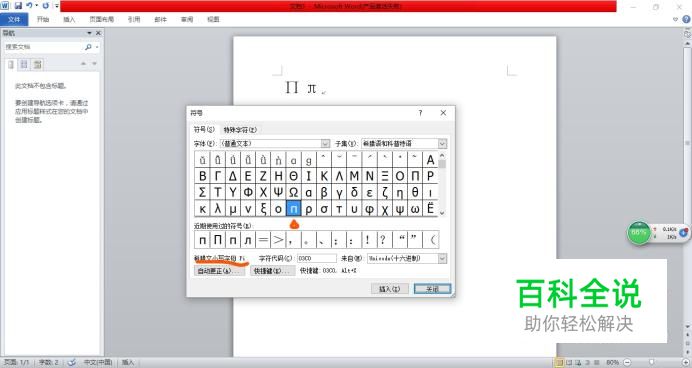Viewport: 692px width, 368px height.
Task: Open the Insert ribbon tab
Action: (69, 19)
